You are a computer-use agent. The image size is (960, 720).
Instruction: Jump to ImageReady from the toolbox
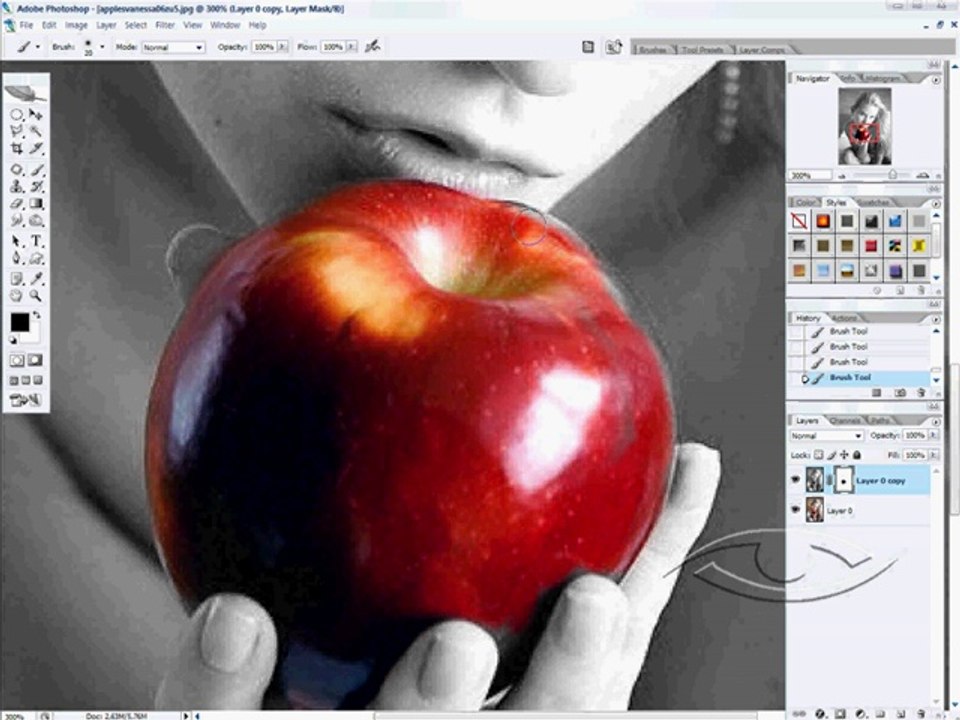26,400
